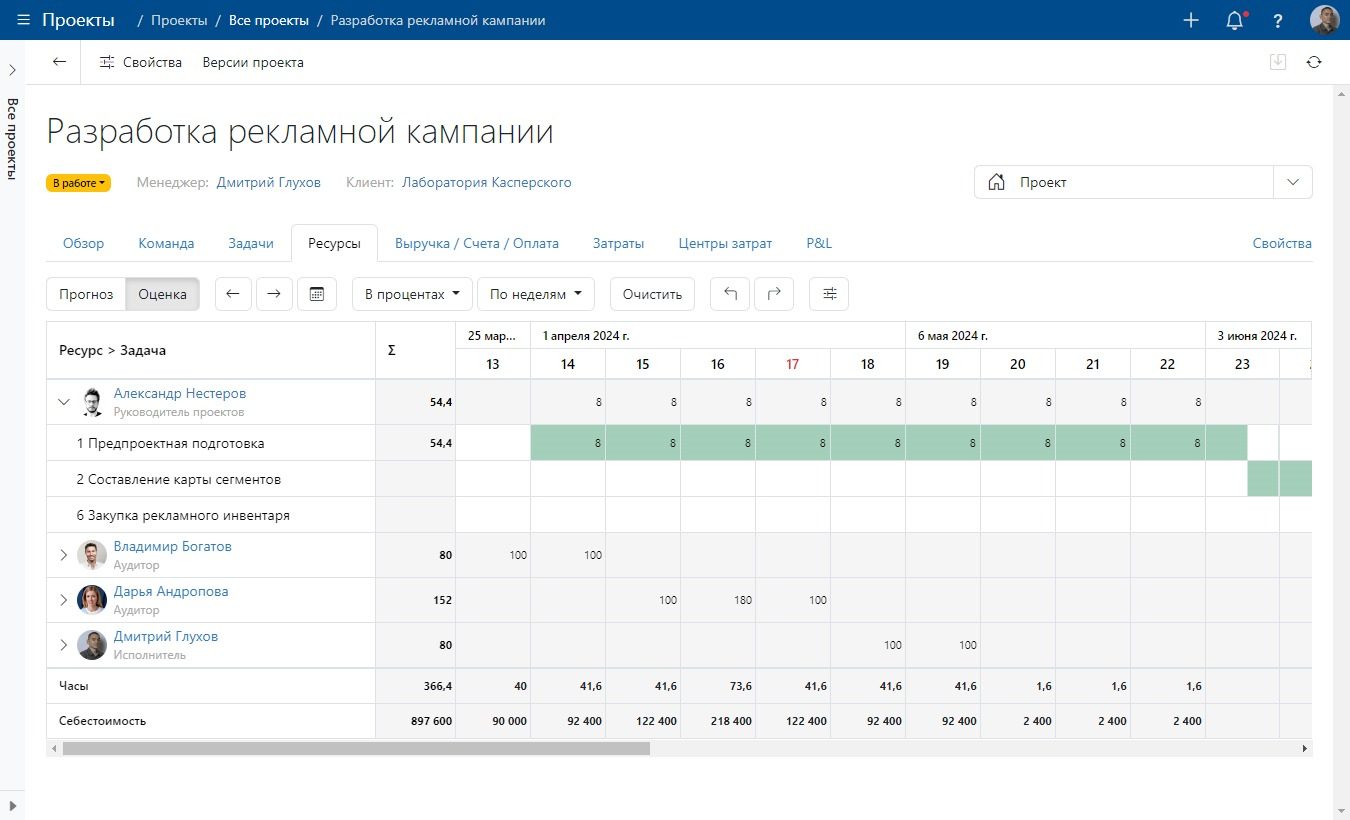Click the Очистить button
The image size is (1350, 820).
pyautogui.click(x=652, y=294)
